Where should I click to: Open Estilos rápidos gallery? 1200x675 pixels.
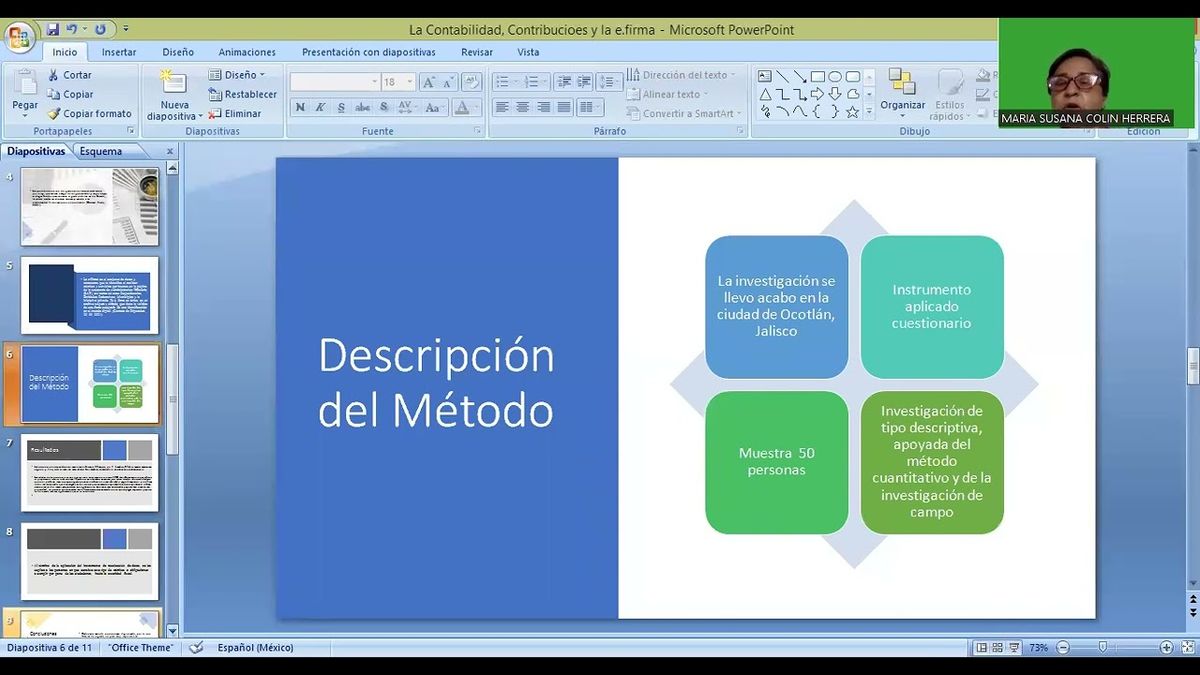949,95
